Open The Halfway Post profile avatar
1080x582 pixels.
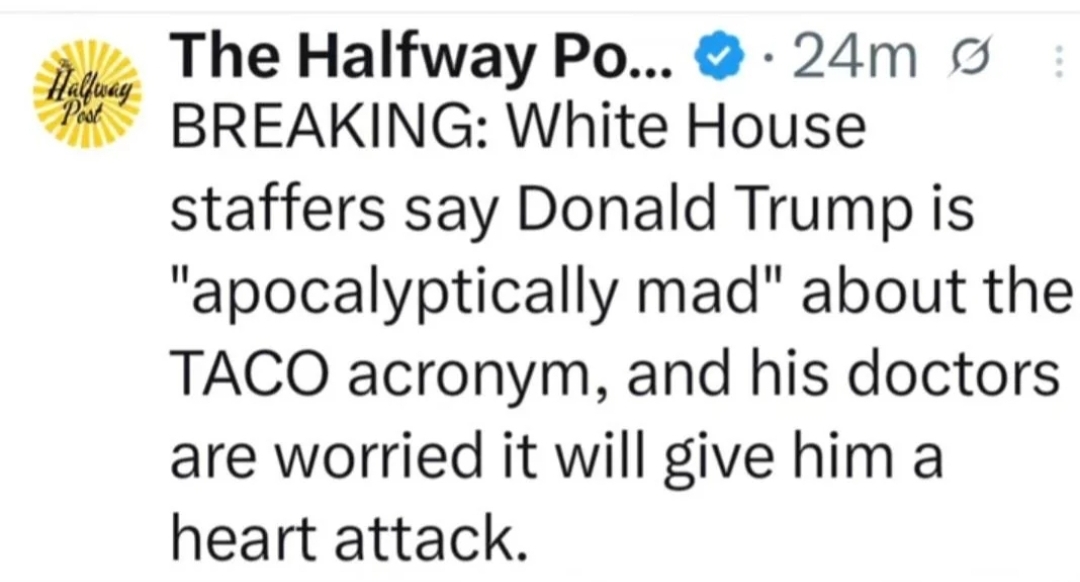pyautogui.click(x=87, y=94)
